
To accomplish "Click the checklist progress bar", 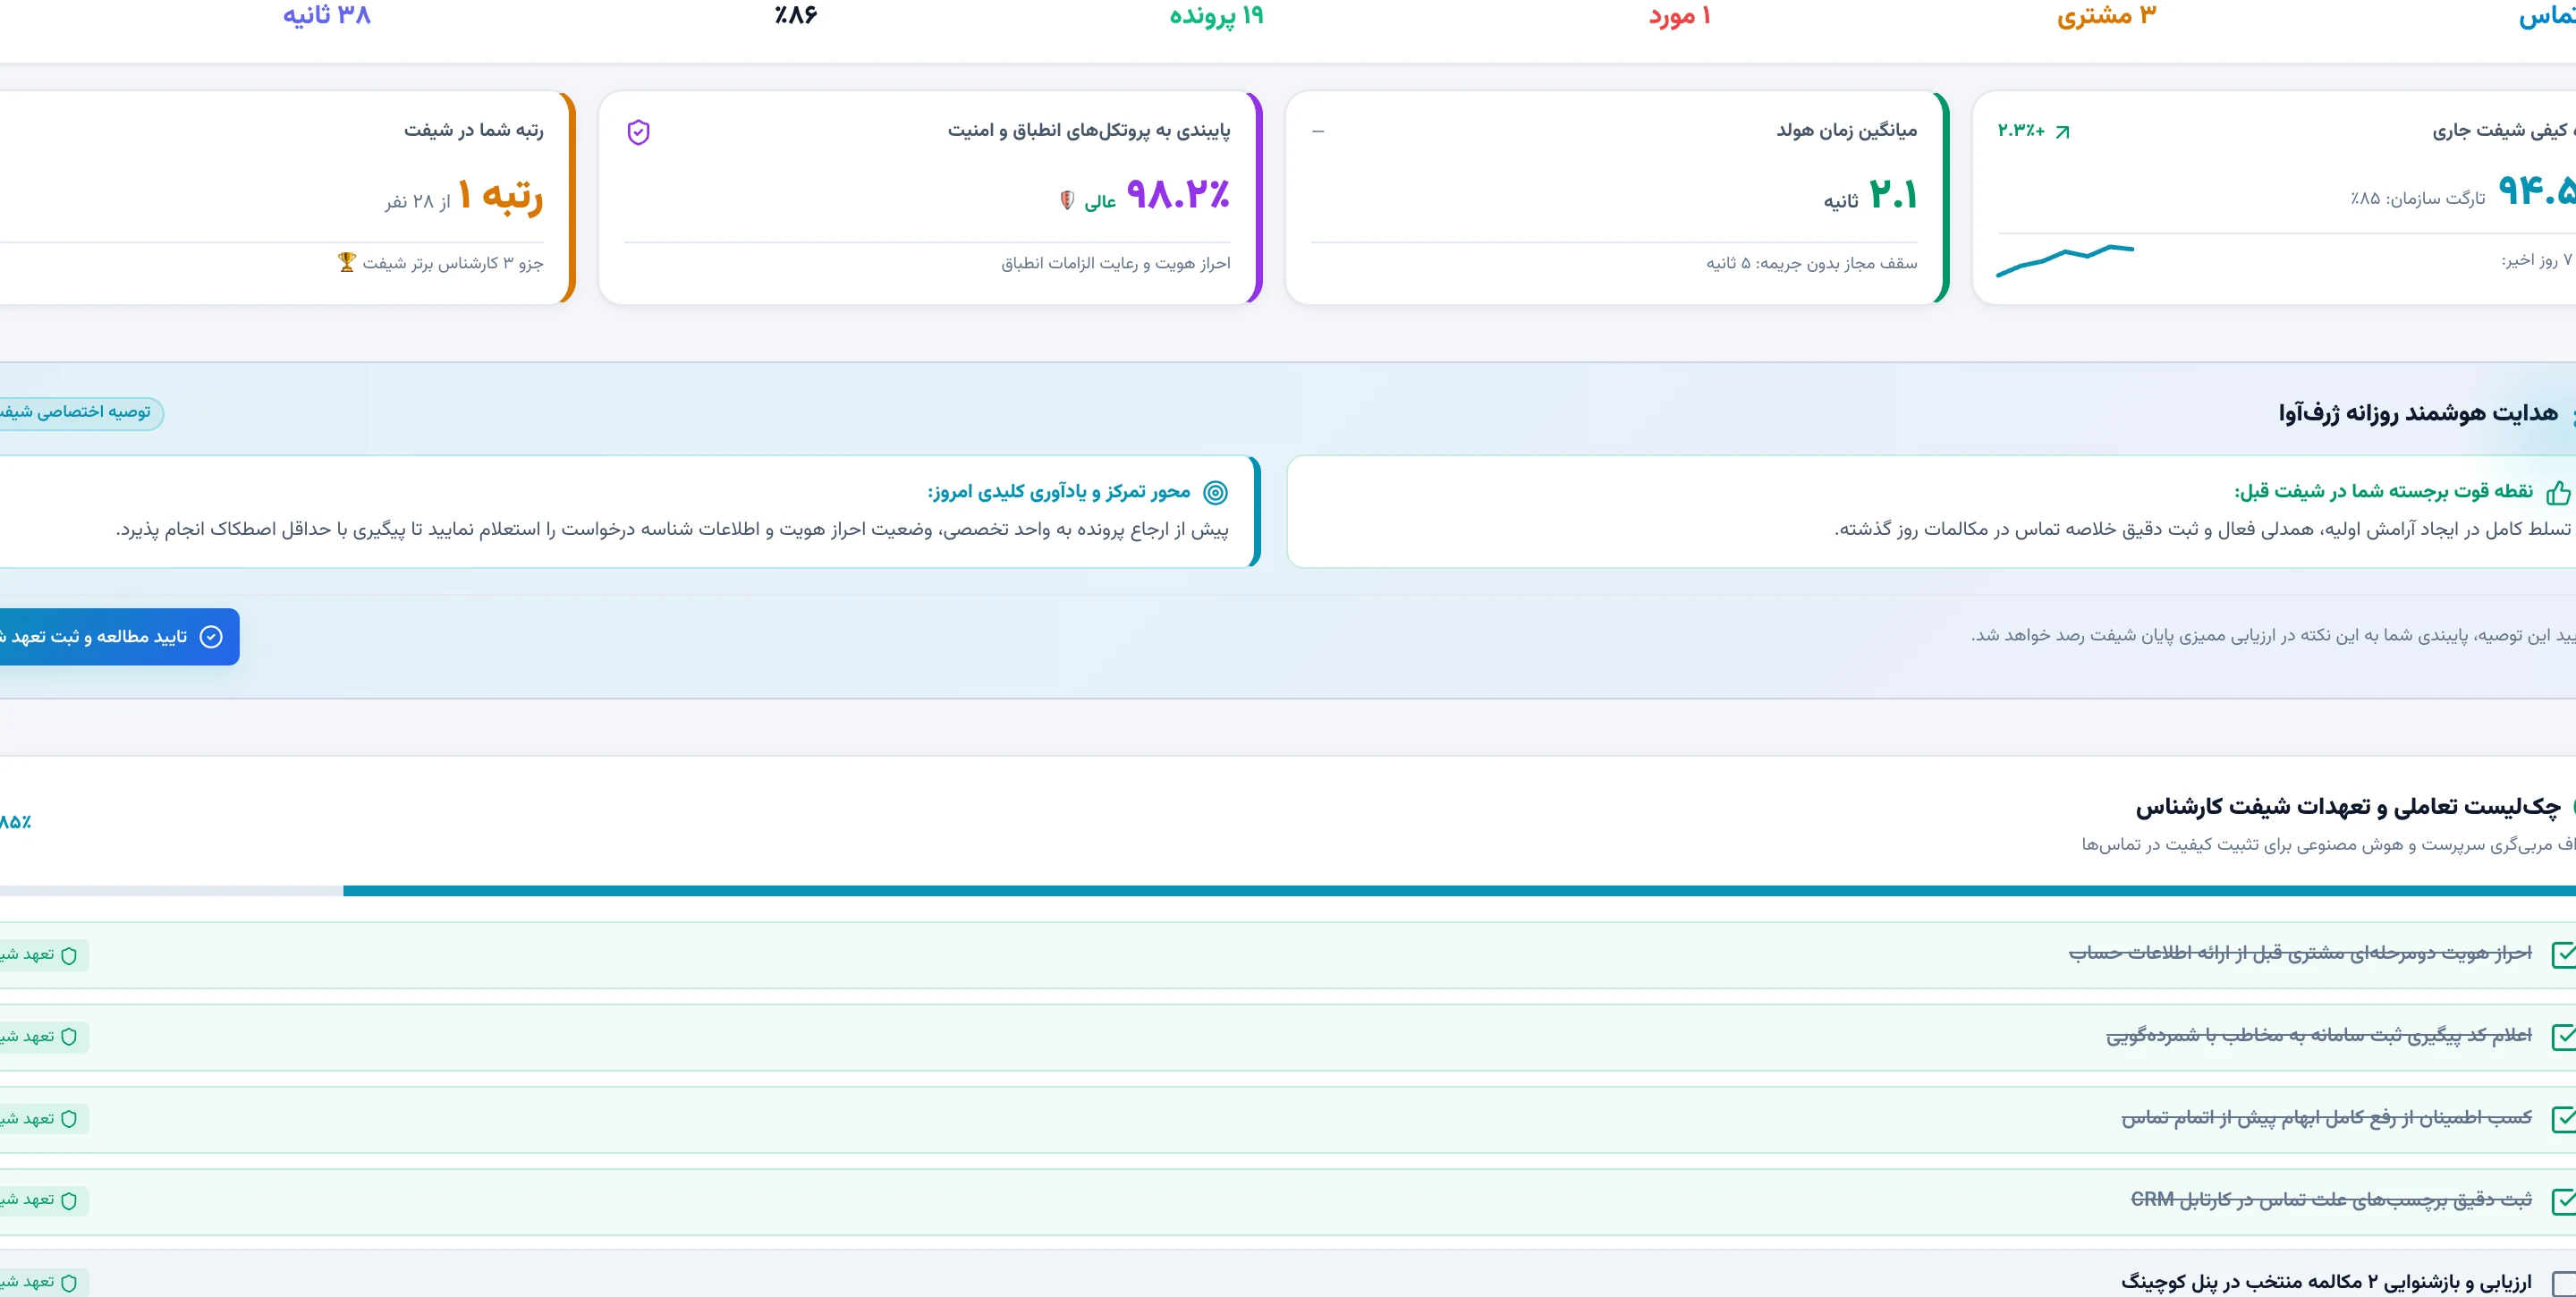I will [1288, 890].
